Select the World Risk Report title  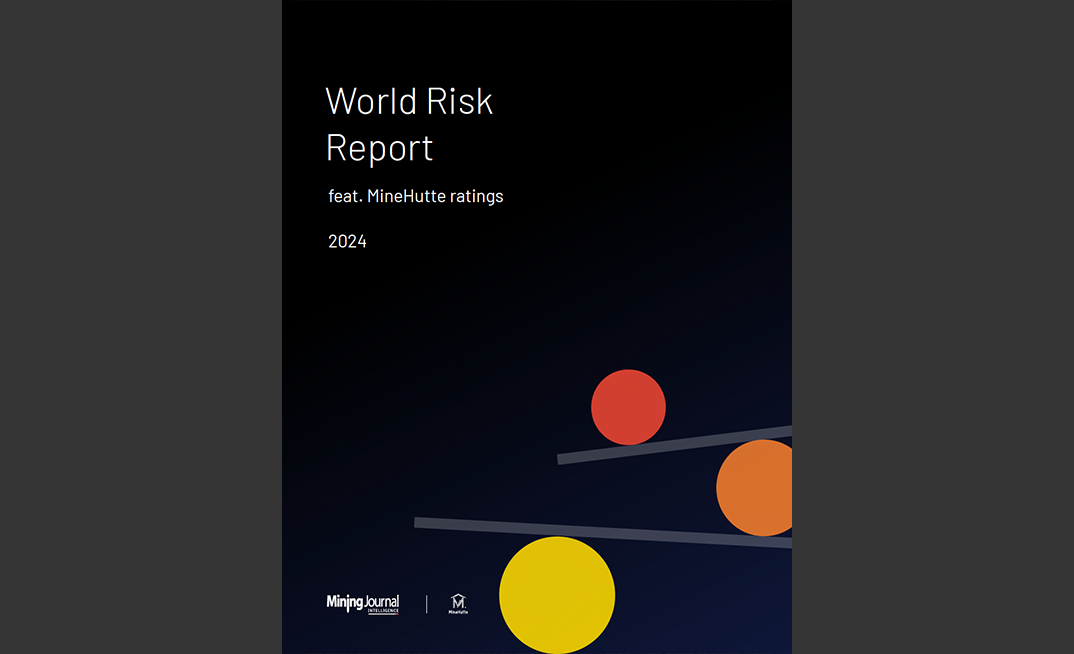pyautogui.click(x=409, y=123)
